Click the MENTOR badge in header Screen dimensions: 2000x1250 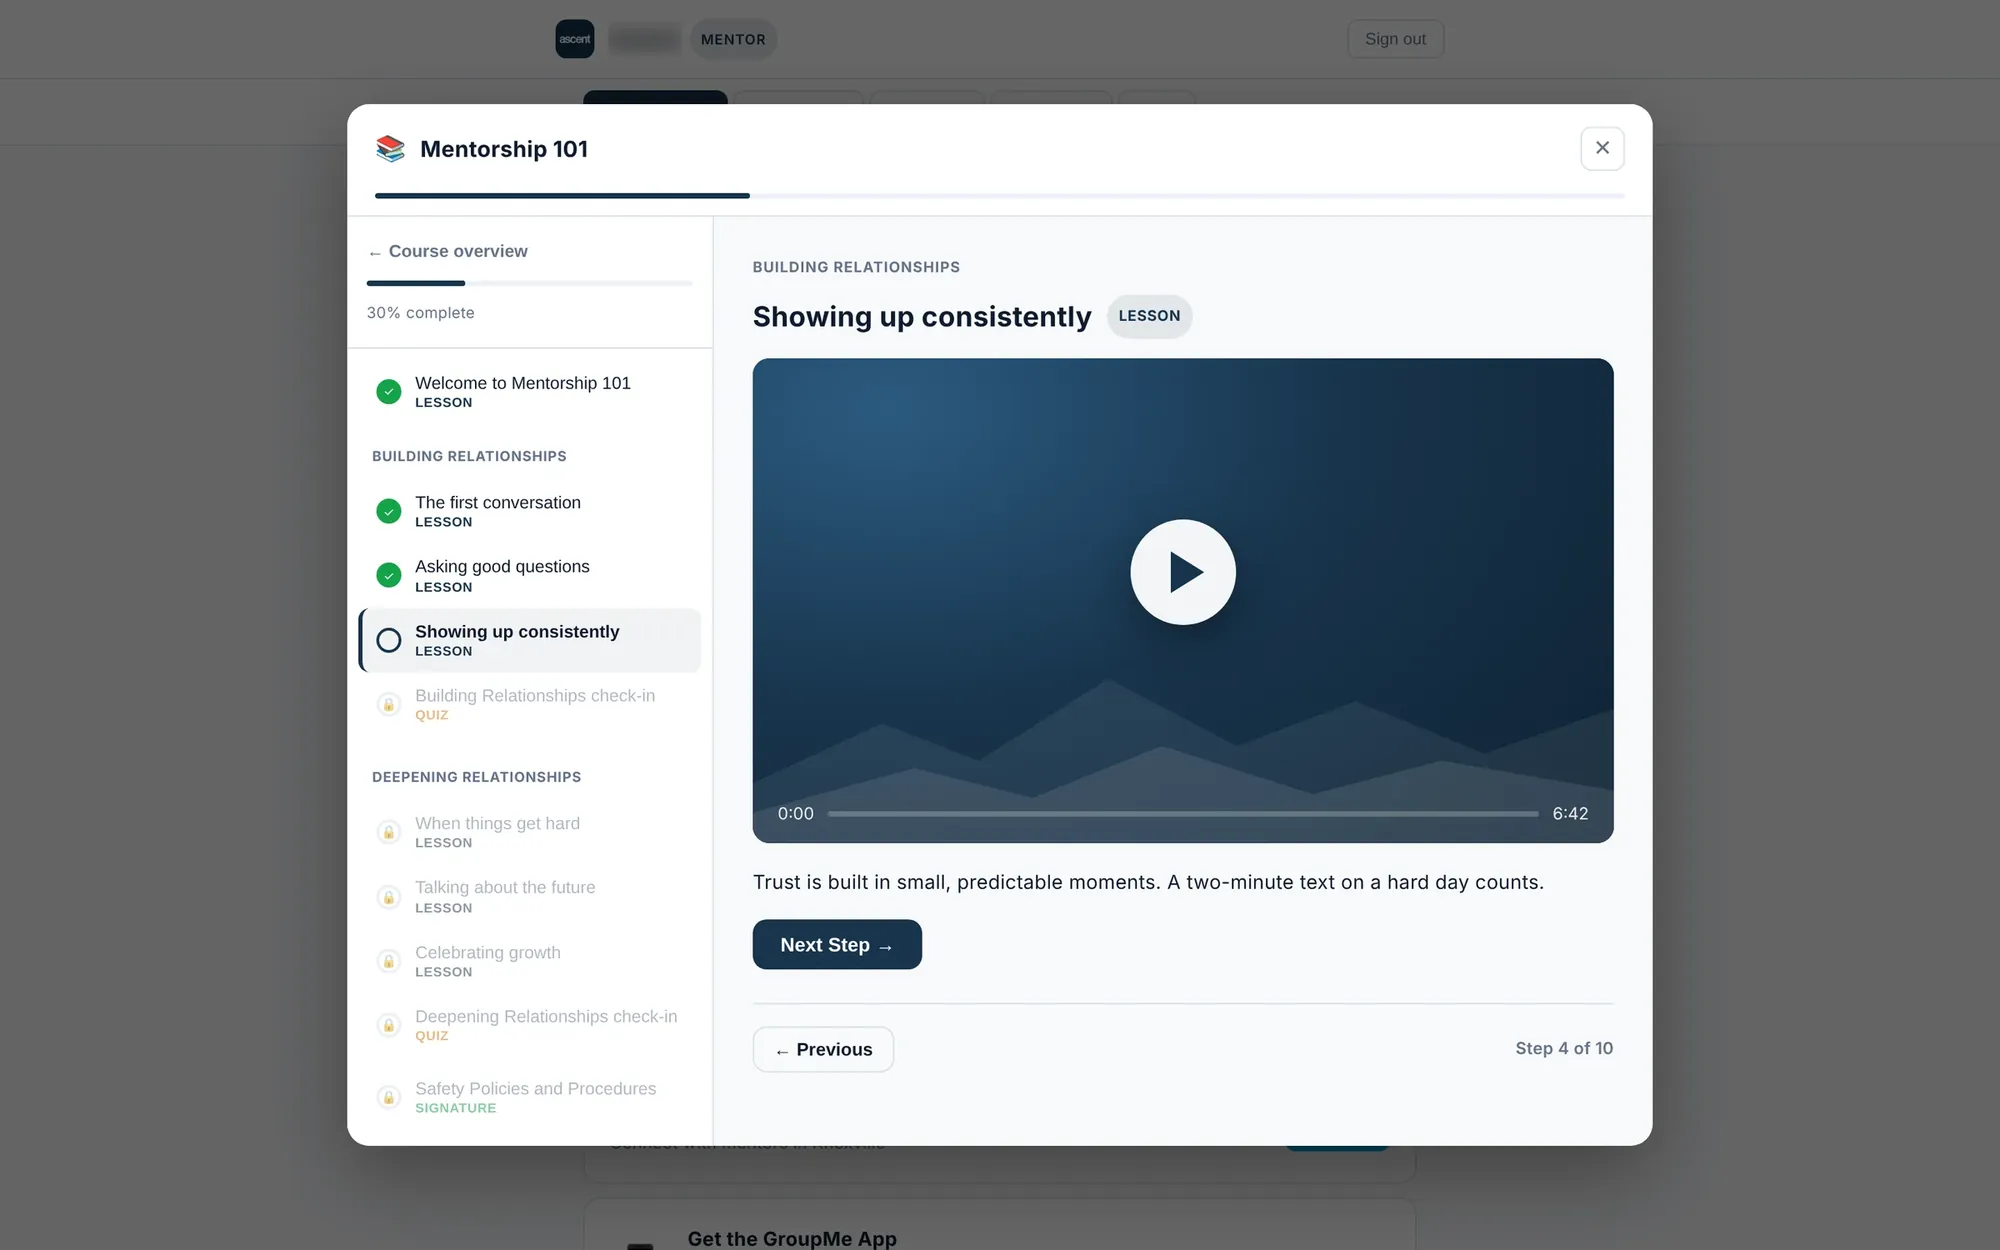point(733,39)
